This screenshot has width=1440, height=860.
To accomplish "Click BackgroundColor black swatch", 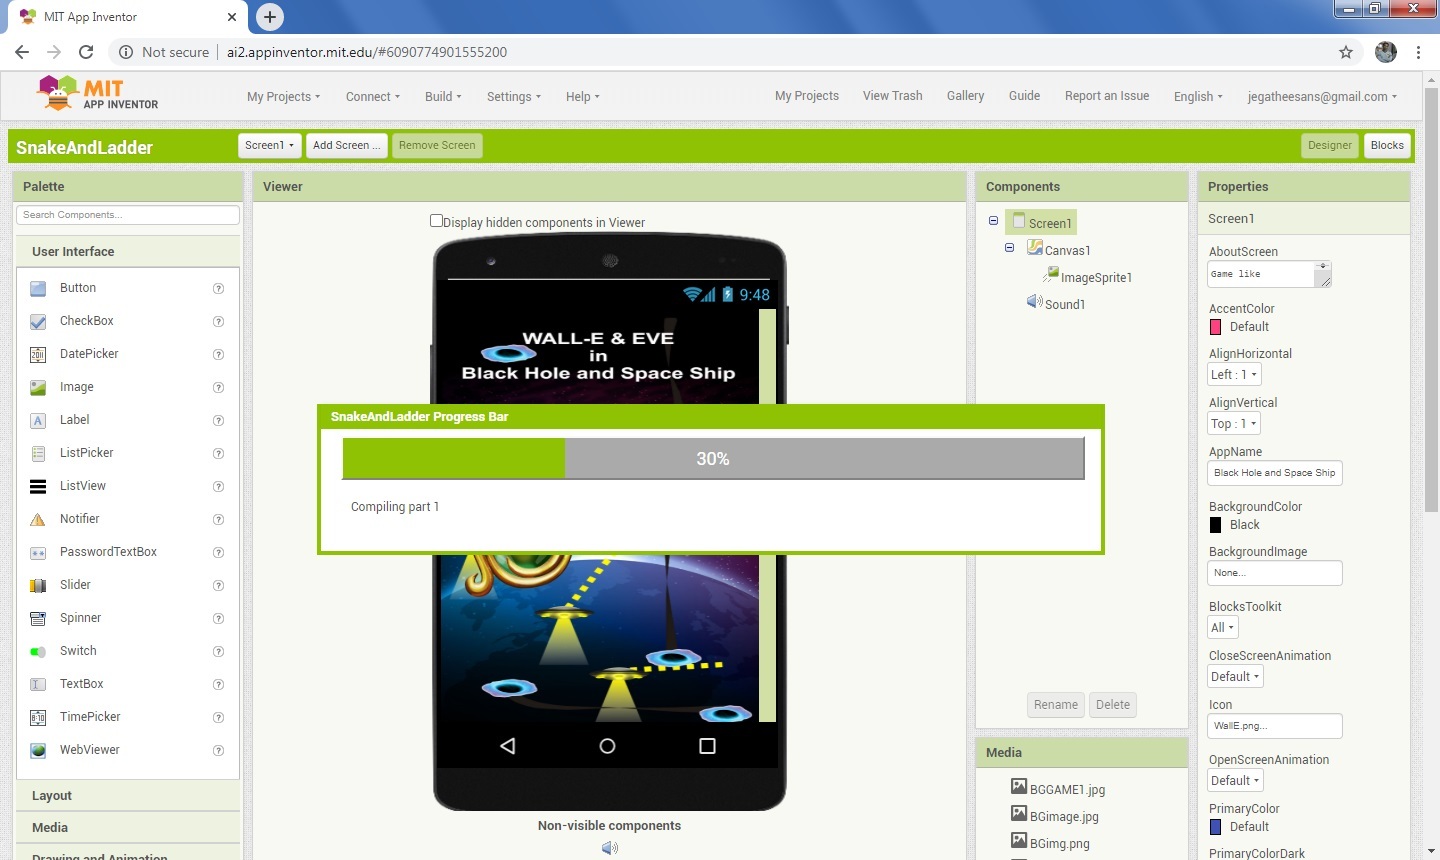I will (x=1216, y=525).
